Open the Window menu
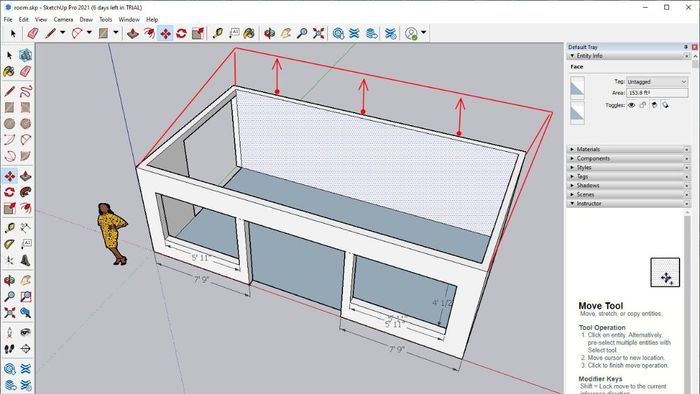Screen dimensions: 700x394 (129, 20)
